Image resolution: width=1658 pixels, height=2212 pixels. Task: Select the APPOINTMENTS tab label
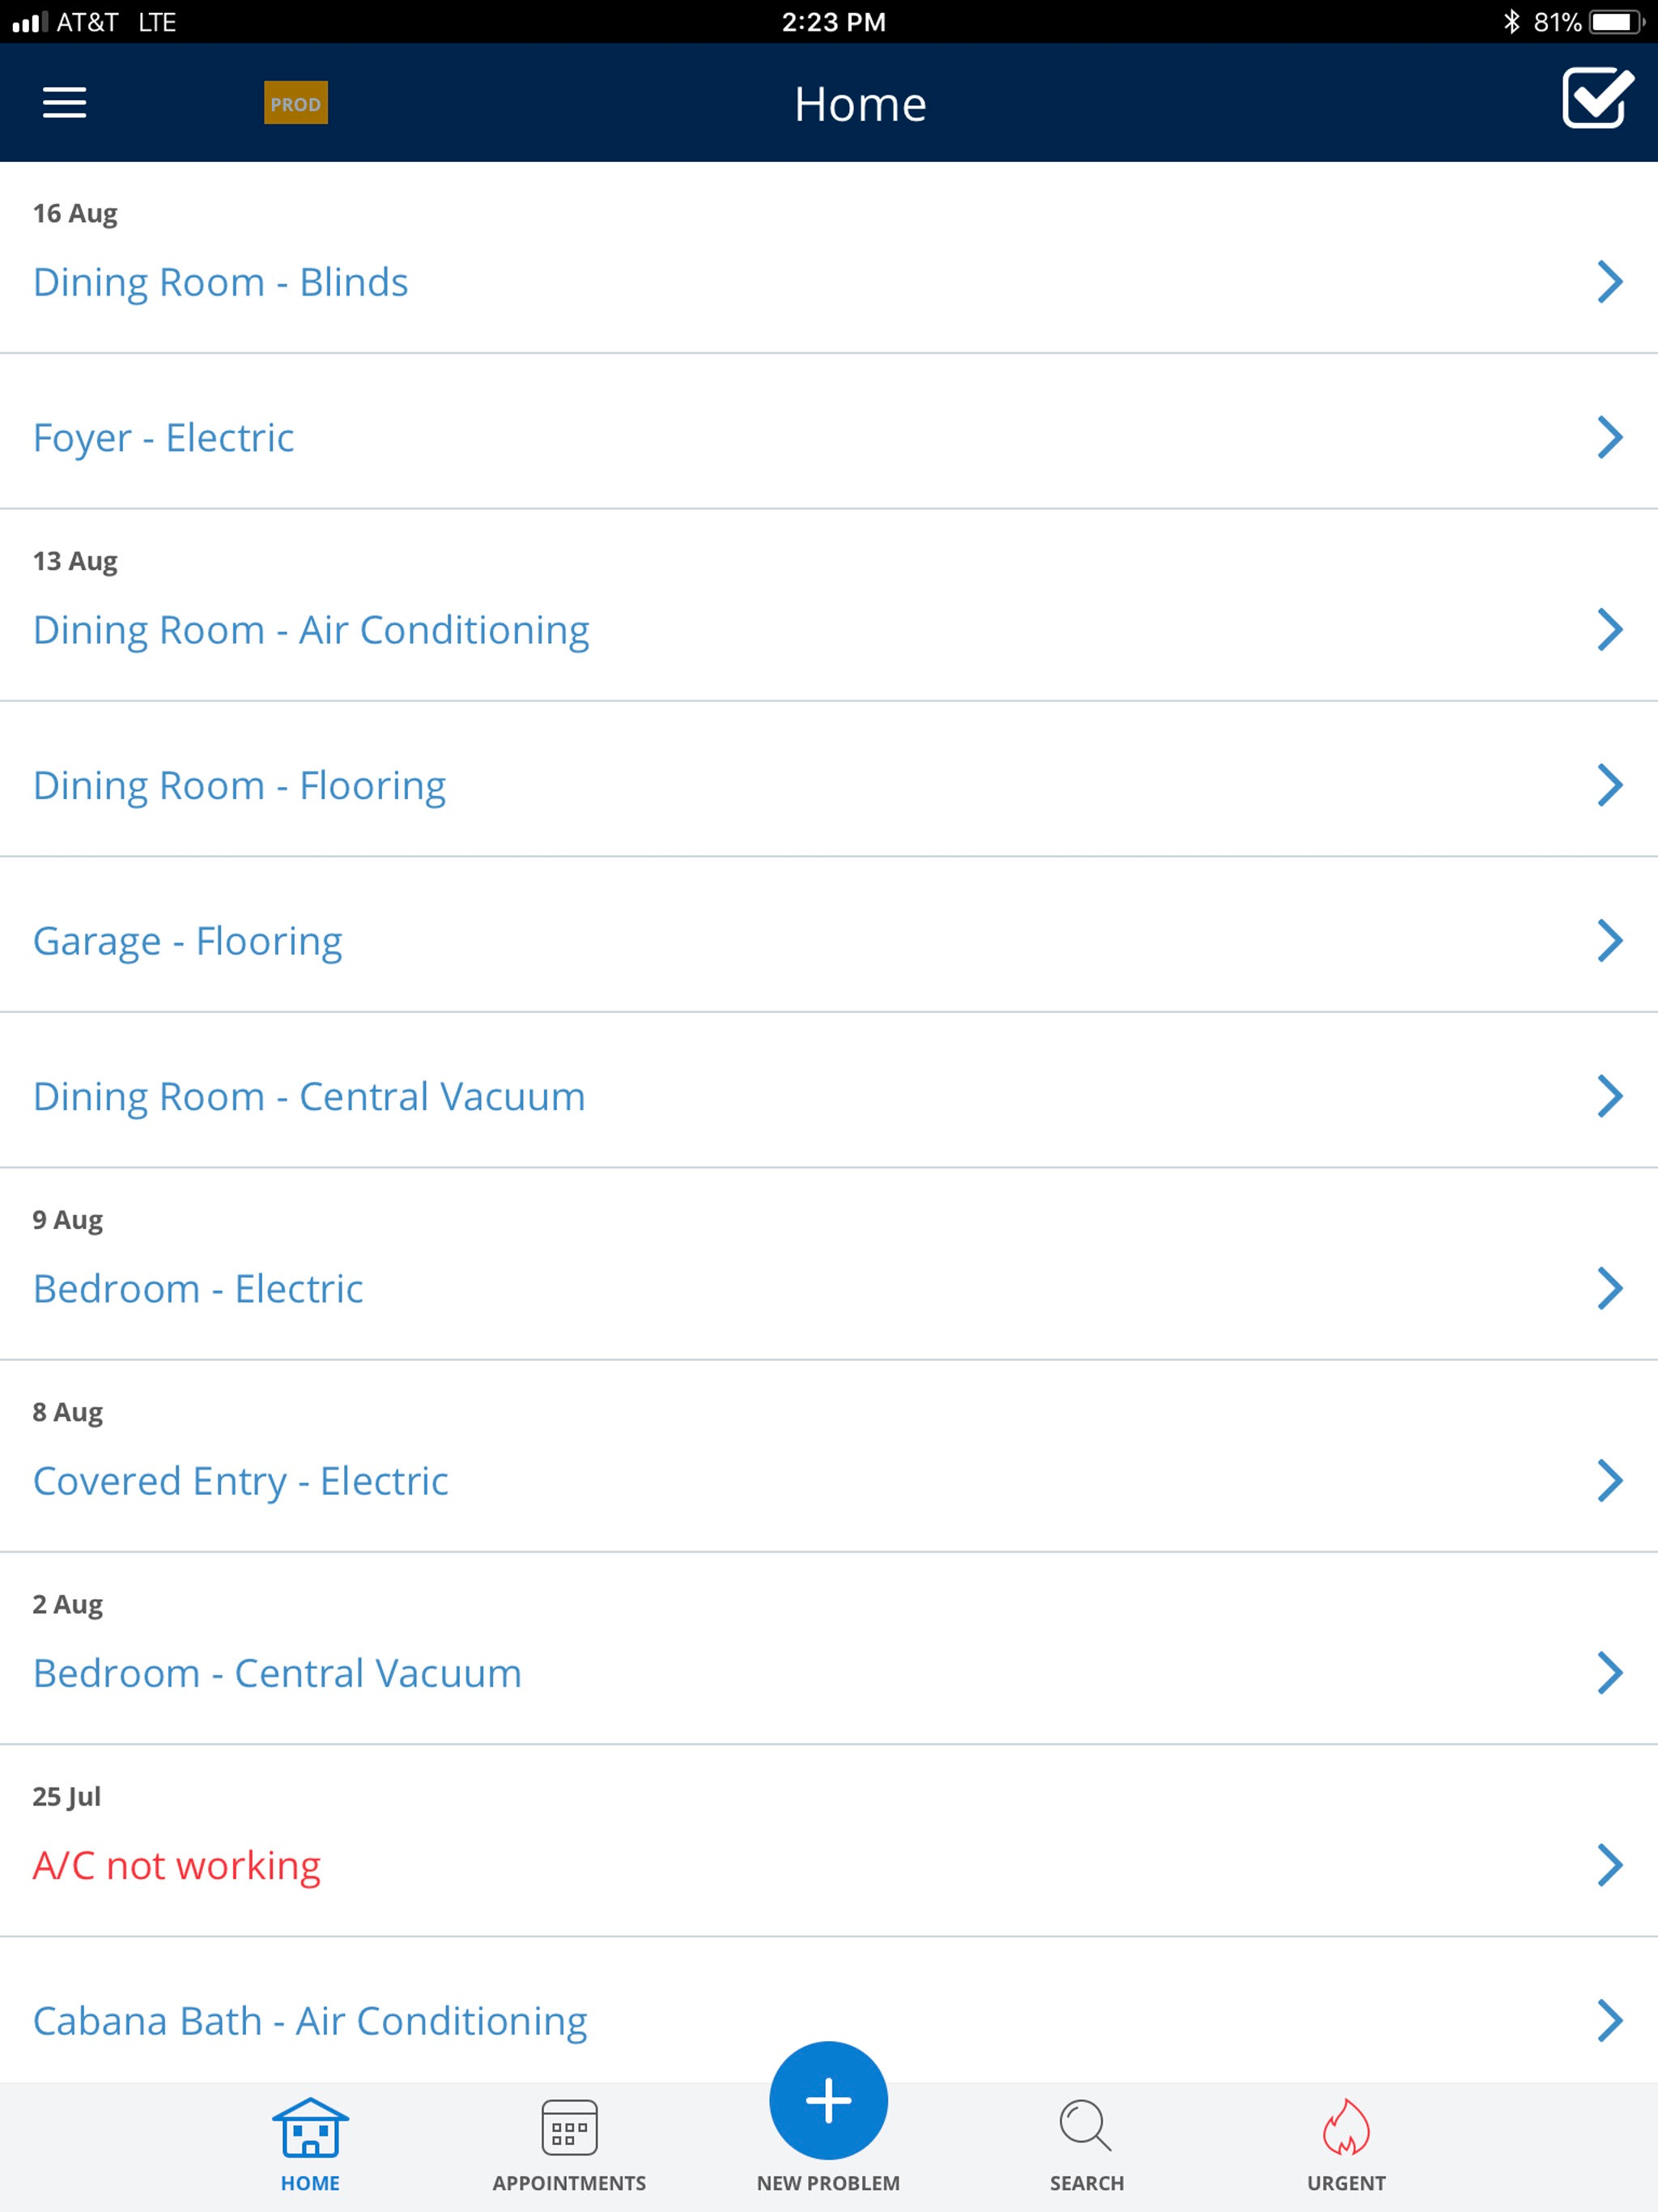click(569, 2183)
